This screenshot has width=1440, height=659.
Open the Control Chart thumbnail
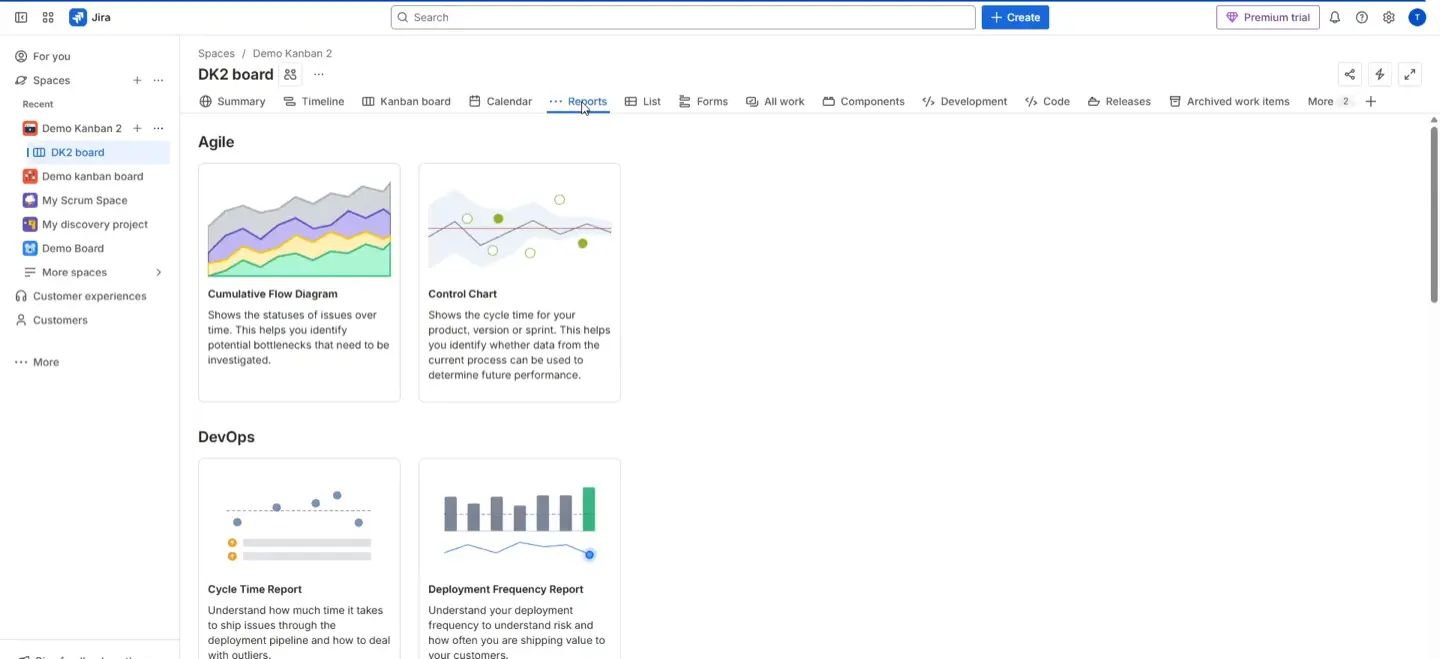point(519,228)
